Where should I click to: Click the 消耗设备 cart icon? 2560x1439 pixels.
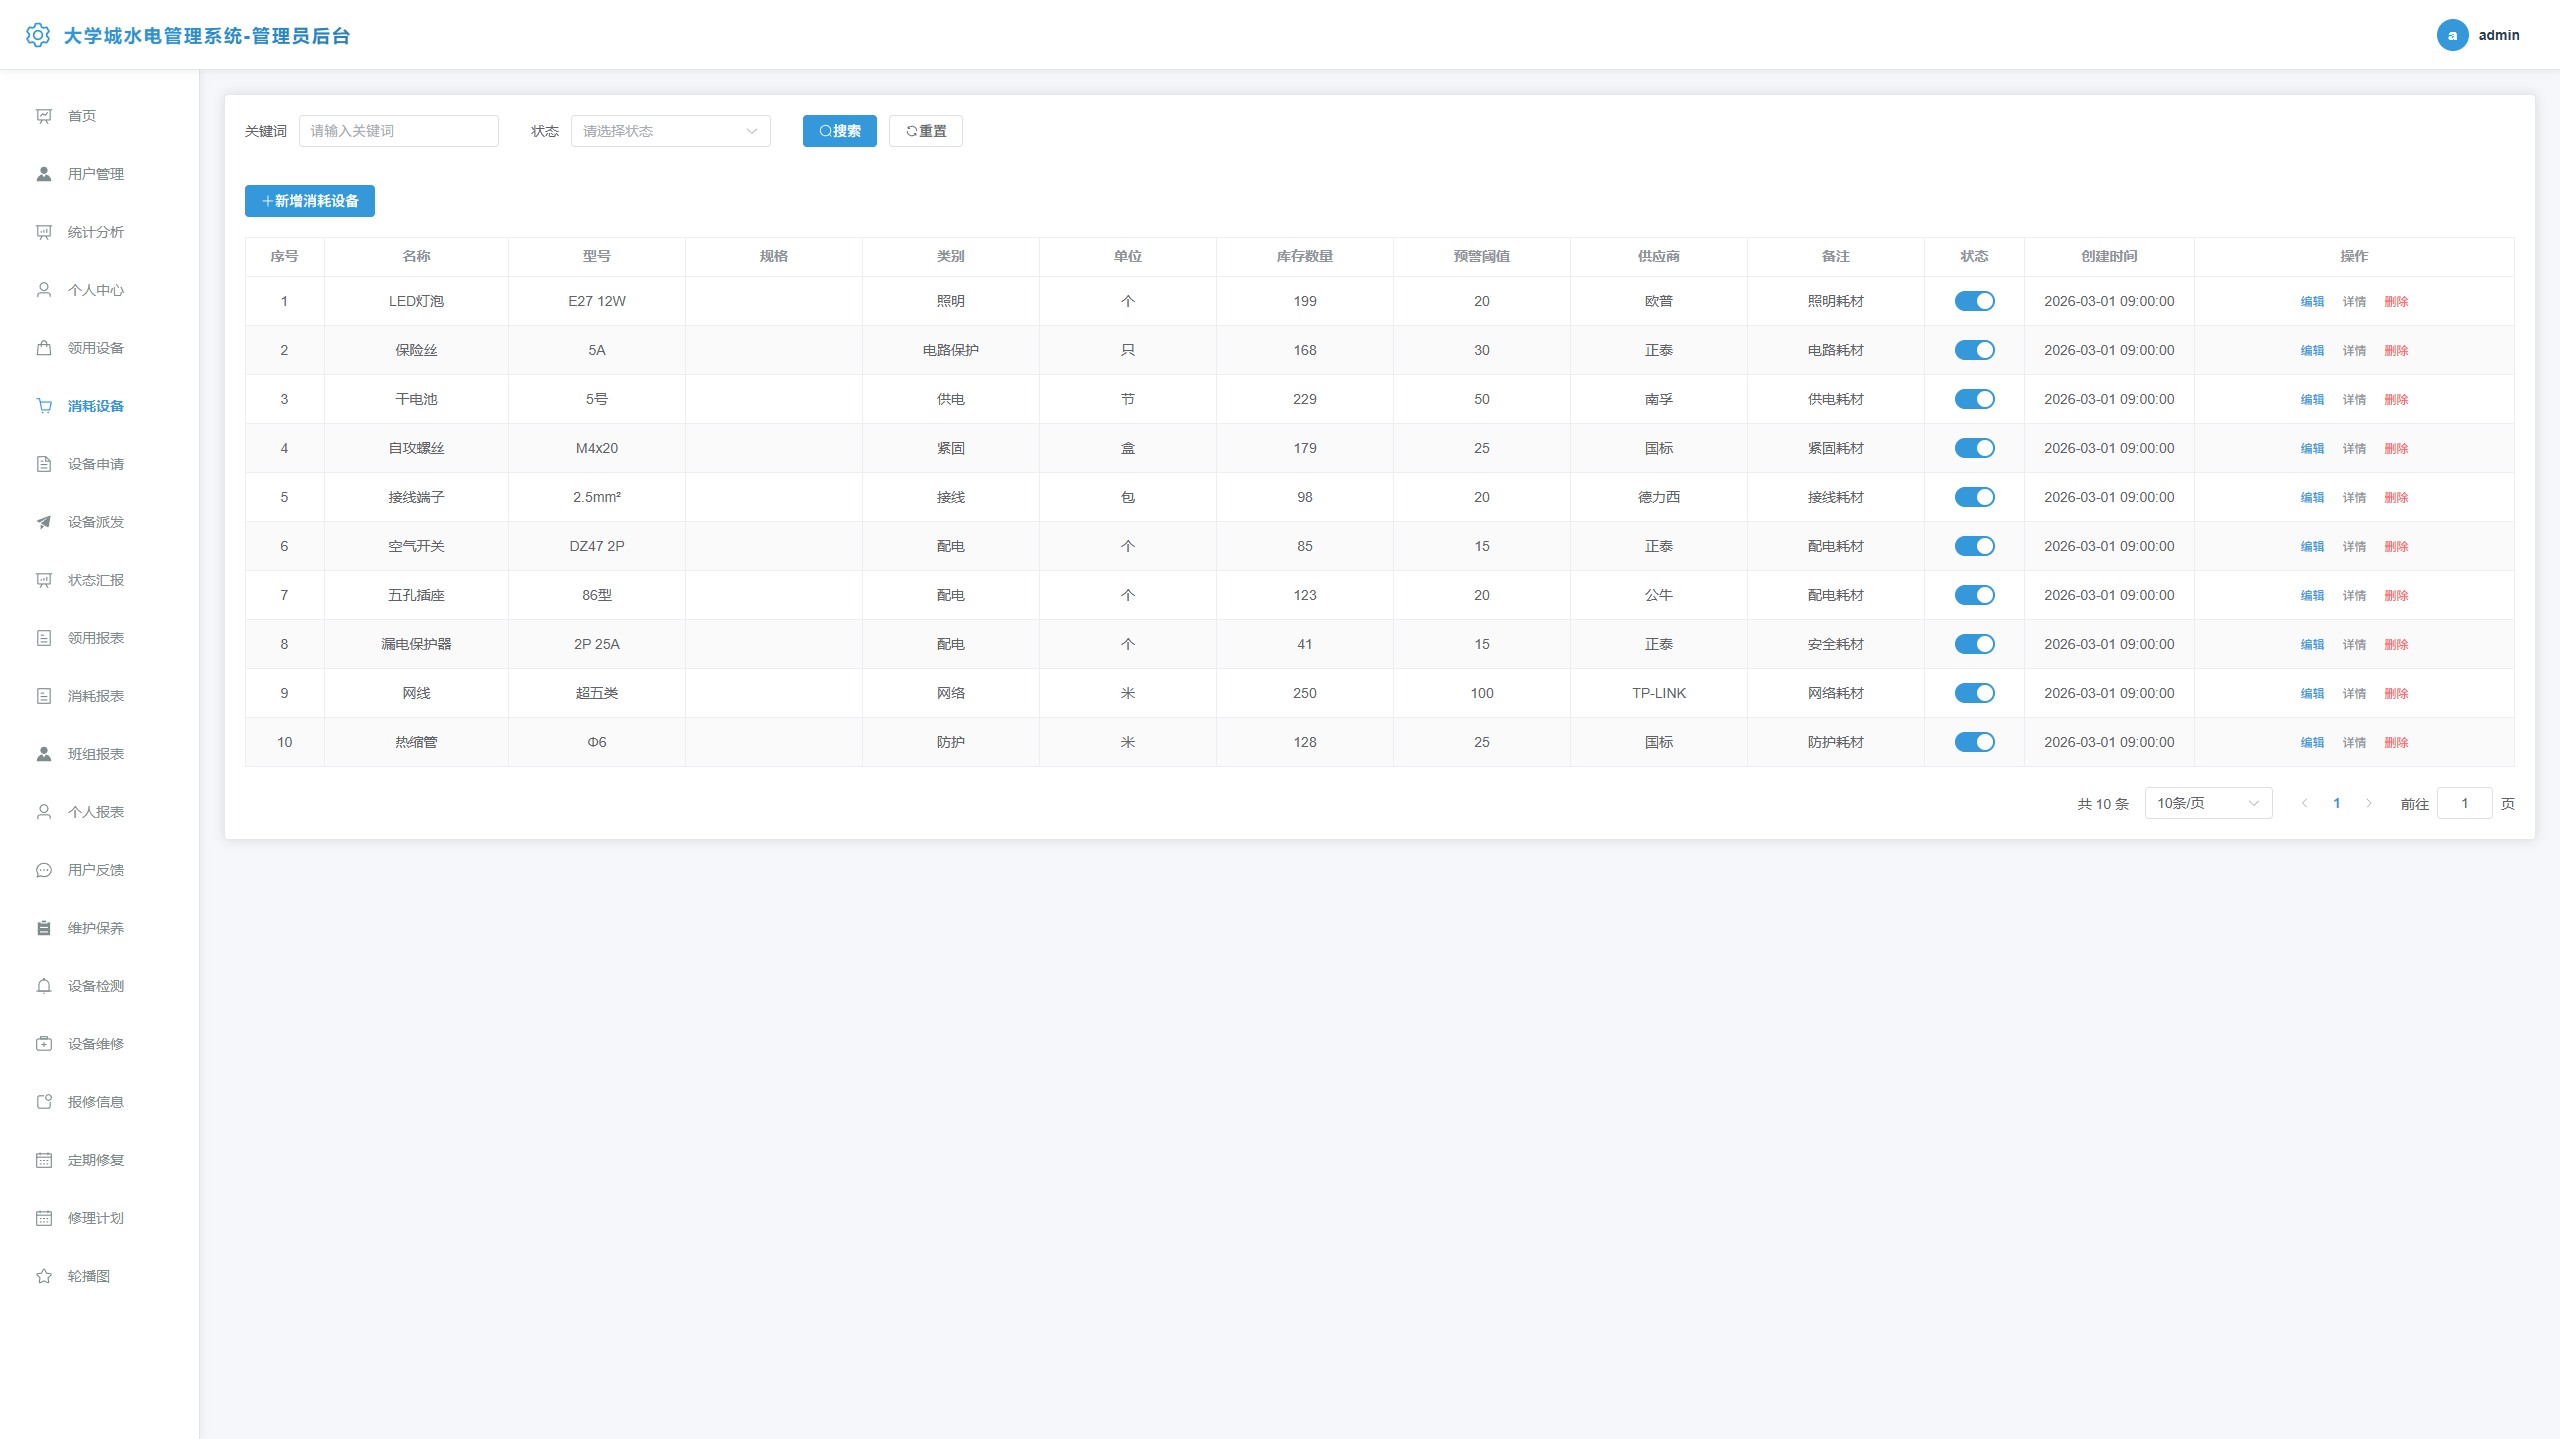click(44, 406)
